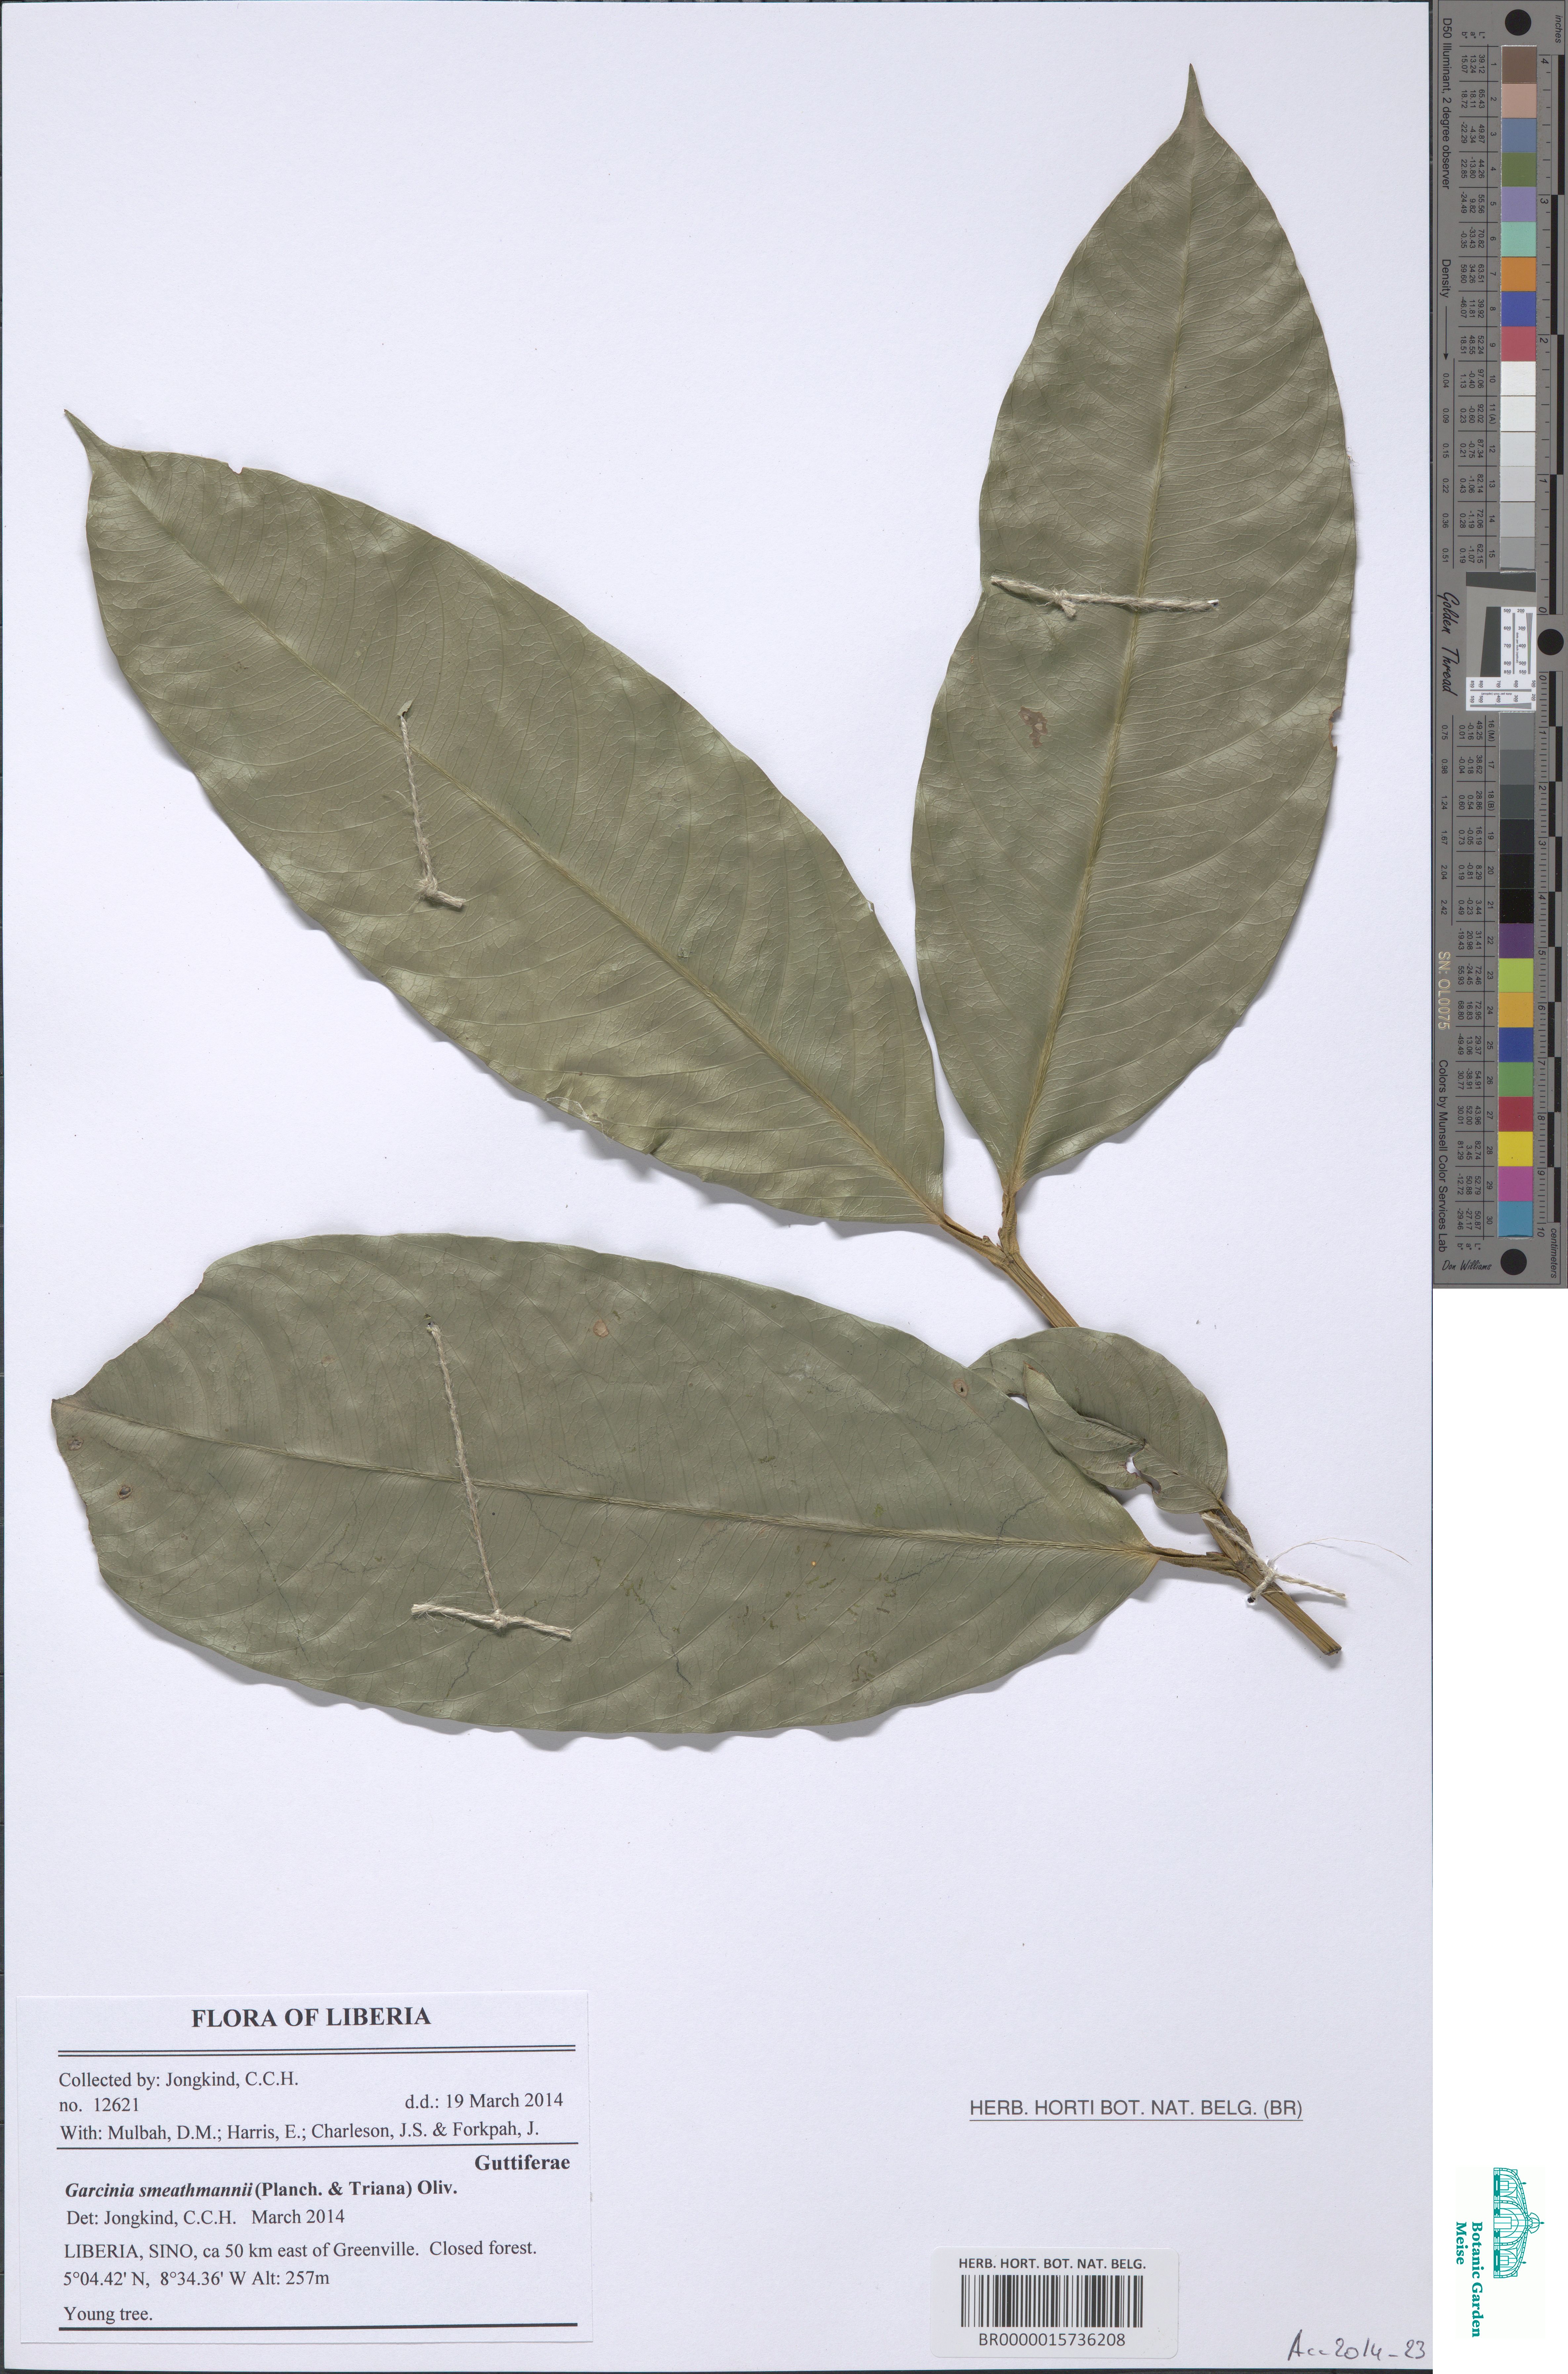
Task: Click the FLORA OF LIBERIA label heading
Action: click(x=311, y=2017)
